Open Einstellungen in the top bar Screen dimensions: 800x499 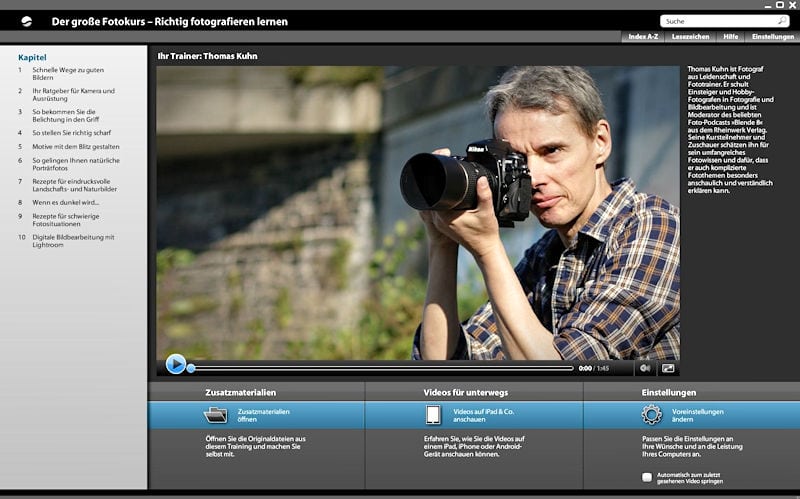pos(773,36)
